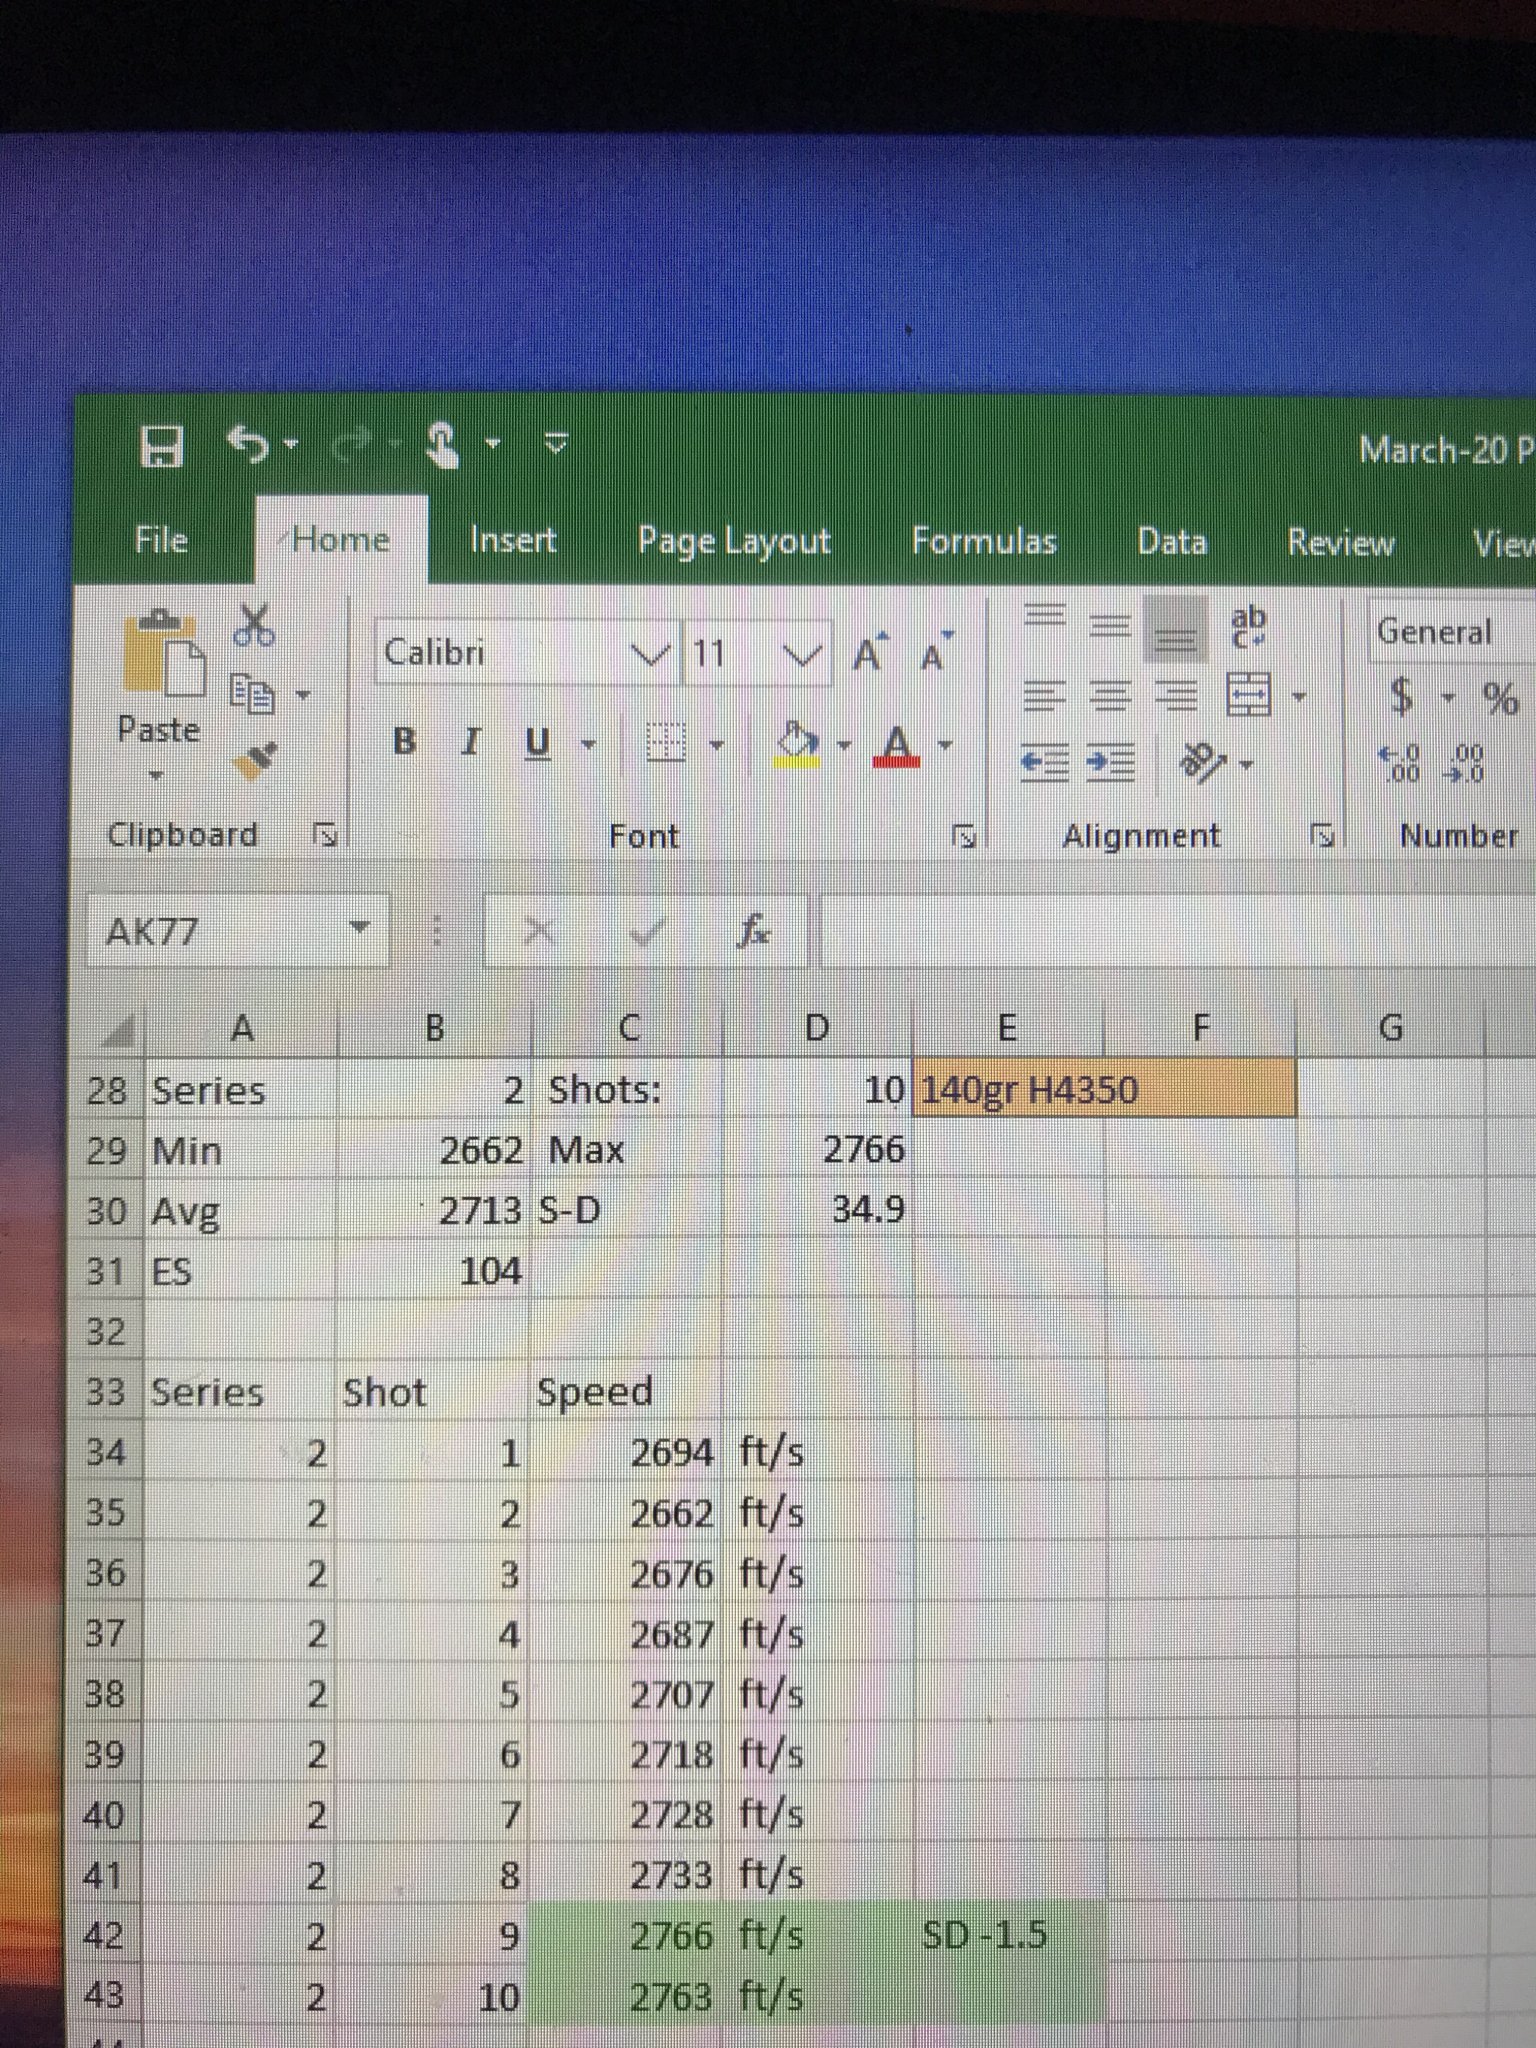
Task: Expand the Underline style arrow
Action: (589, 744)
